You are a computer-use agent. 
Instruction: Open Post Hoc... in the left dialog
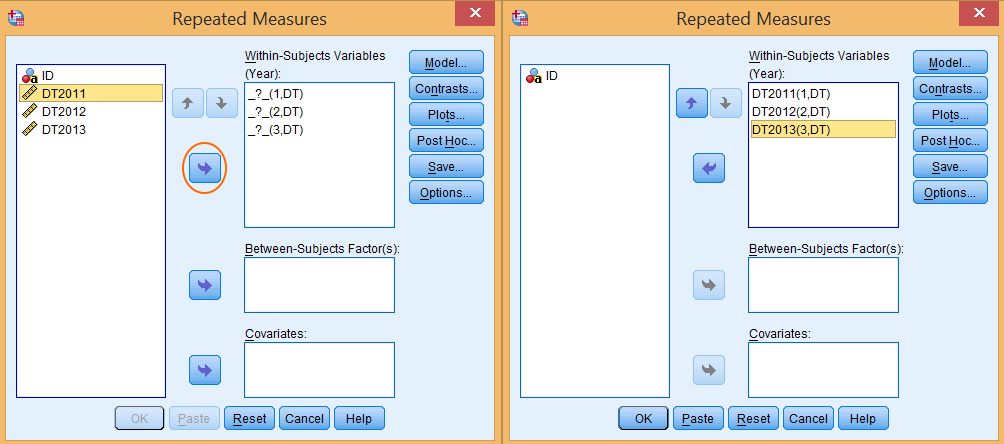[x=446, y=140]
